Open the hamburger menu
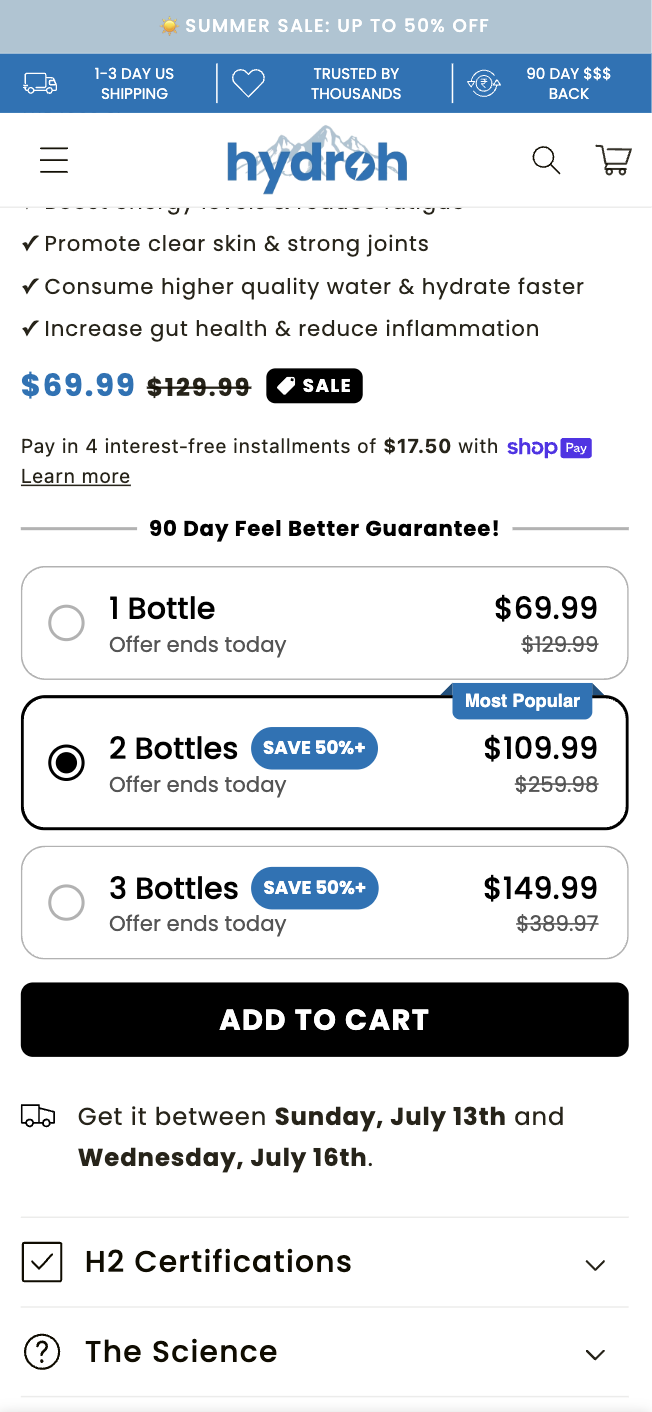Screen dimensions: 652x1412 54,160
